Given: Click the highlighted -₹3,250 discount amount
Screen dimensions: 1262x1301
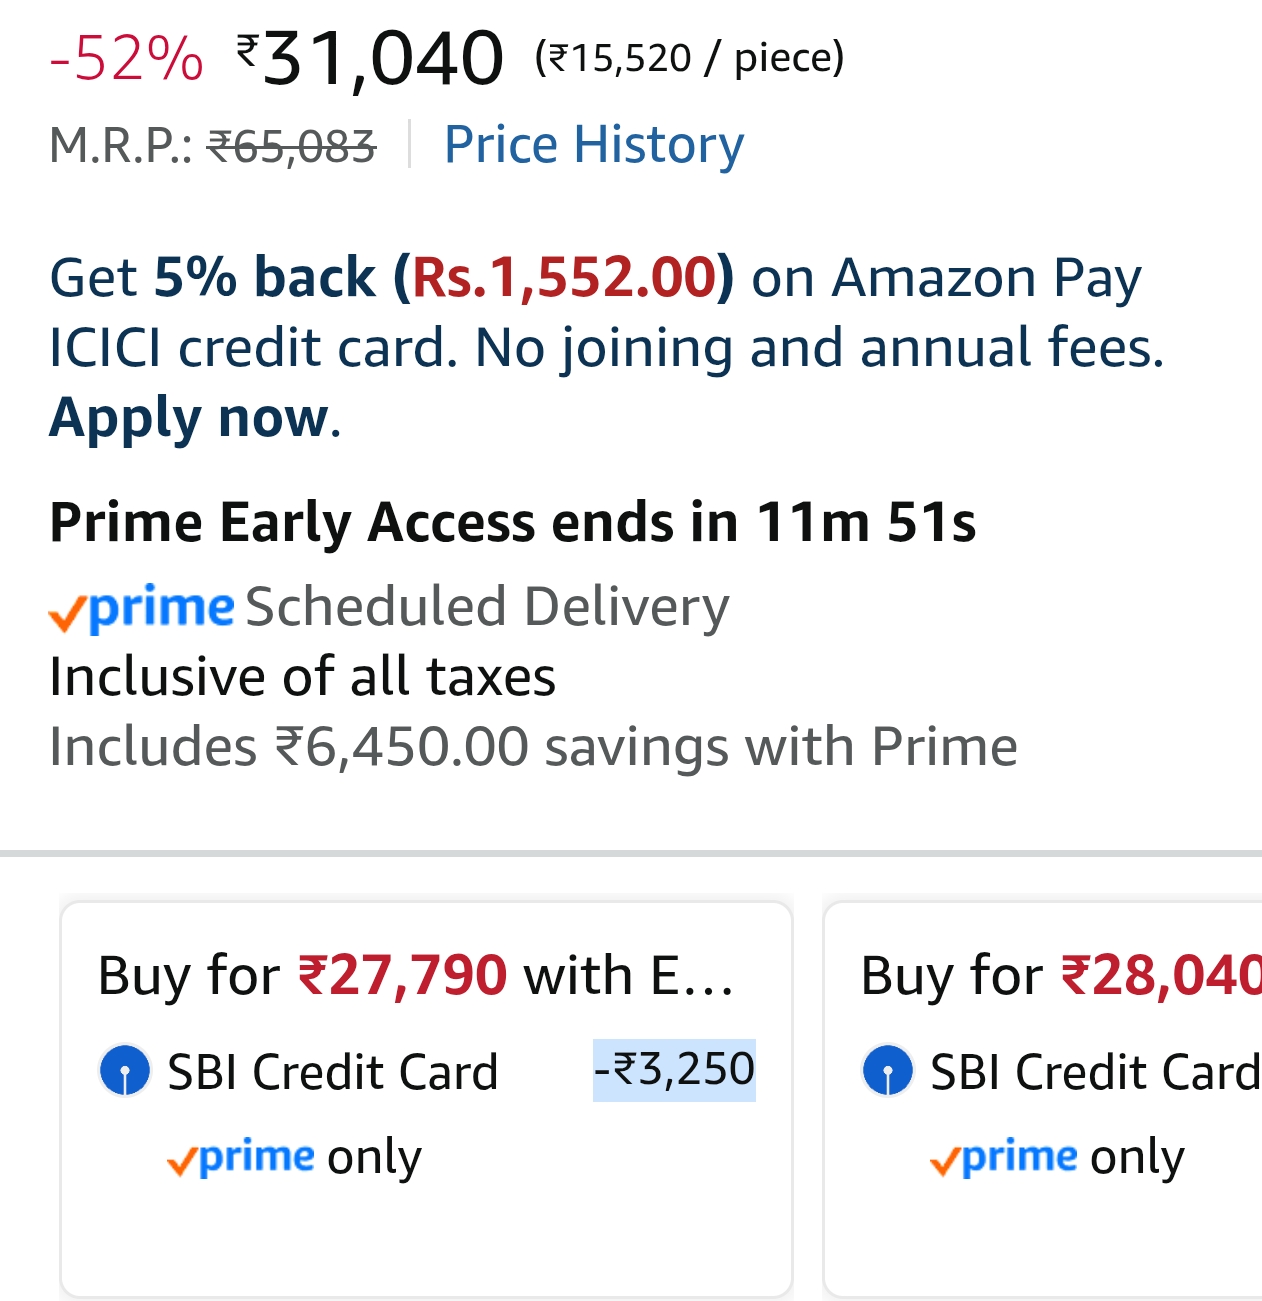Looking at the screenshot, I should [x=674, y=1070].
